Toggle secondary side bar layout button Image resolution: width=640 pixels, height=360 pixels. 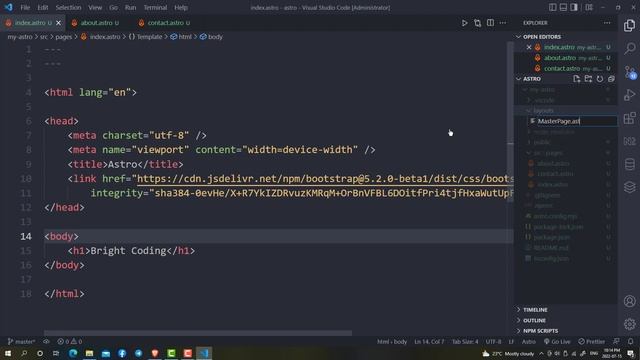pyautogui.click(x=573, y=7)
